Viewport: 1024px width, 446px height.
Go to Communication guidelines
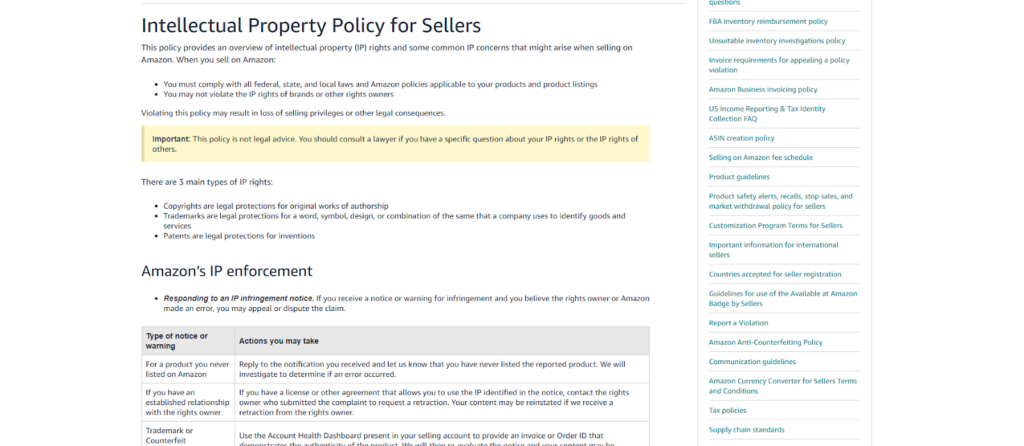752,361
